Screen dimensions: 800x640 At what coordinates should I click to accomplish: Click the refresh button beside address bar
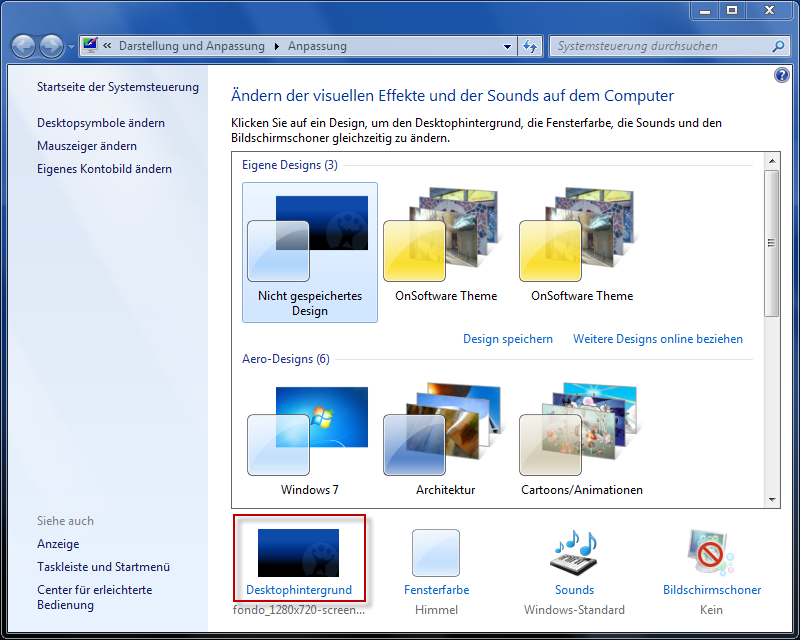530,46
